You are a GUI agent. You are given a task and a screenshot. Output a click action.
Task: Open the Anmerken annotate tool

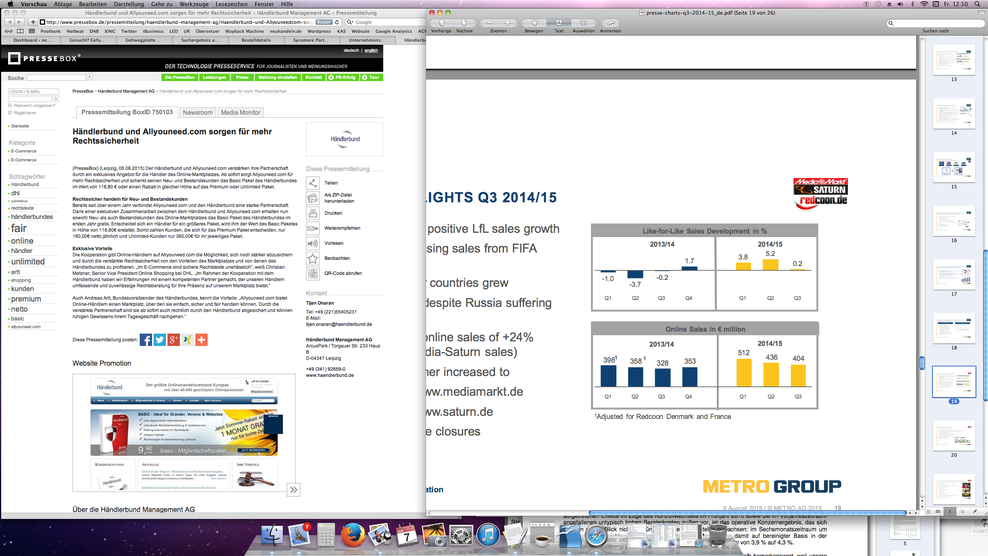click(x=610, y=23)
